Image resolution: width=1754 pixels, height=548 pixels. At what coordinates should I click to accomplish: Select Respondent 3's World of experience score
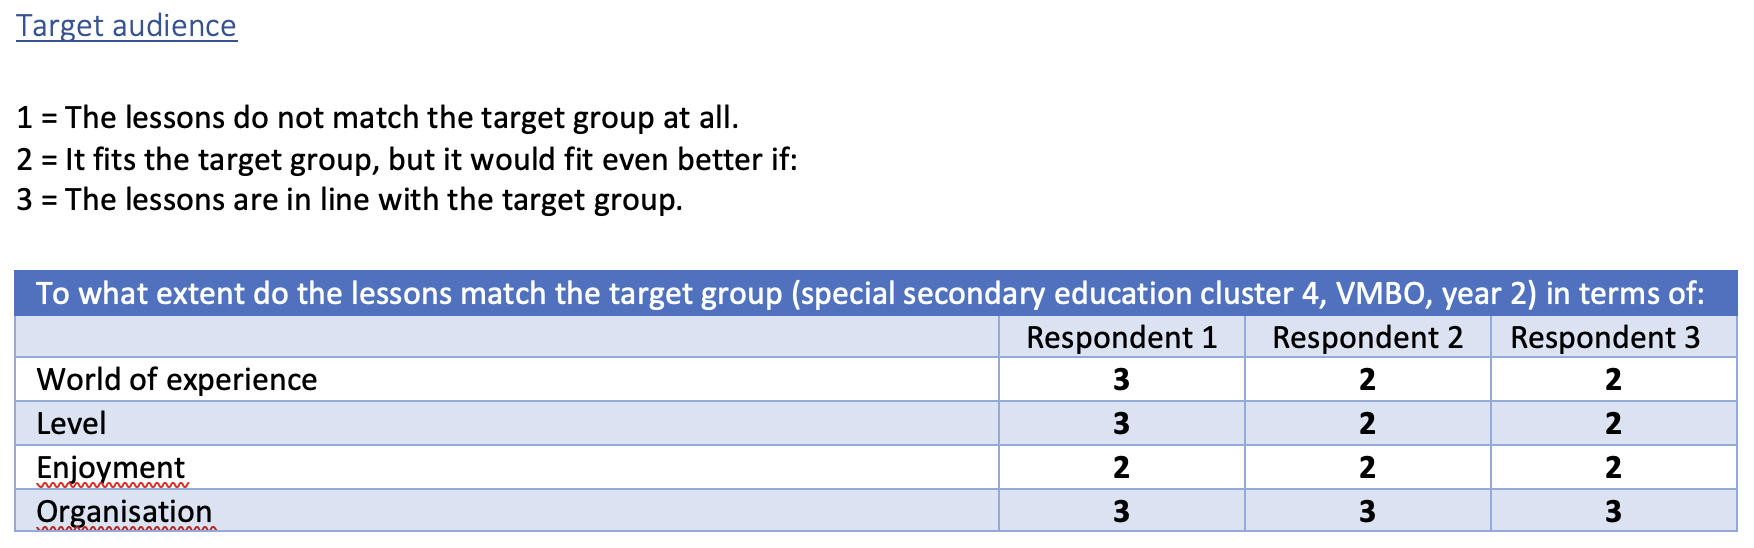click(x=1613, y=380)
